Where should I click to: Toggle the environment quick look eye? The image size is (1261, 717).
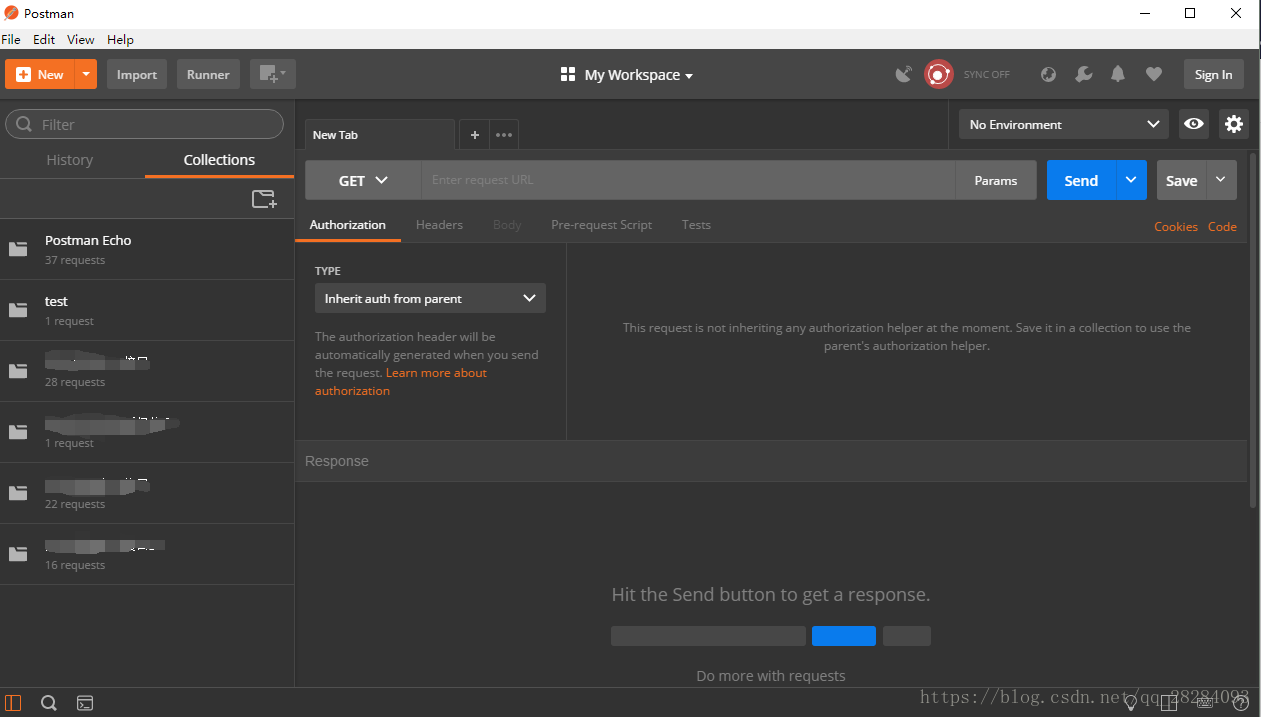(x=1194, y=124)
